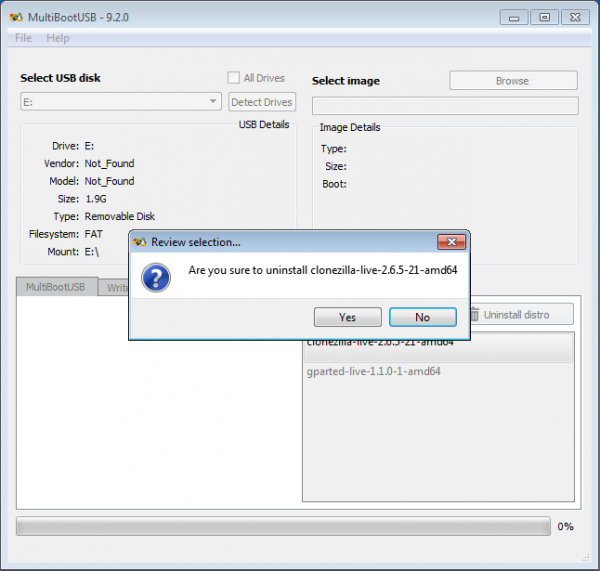This screenshot has width=600, height=571.
Task: Click the FAT filesystem value
Action: click(x=93, y=234)
